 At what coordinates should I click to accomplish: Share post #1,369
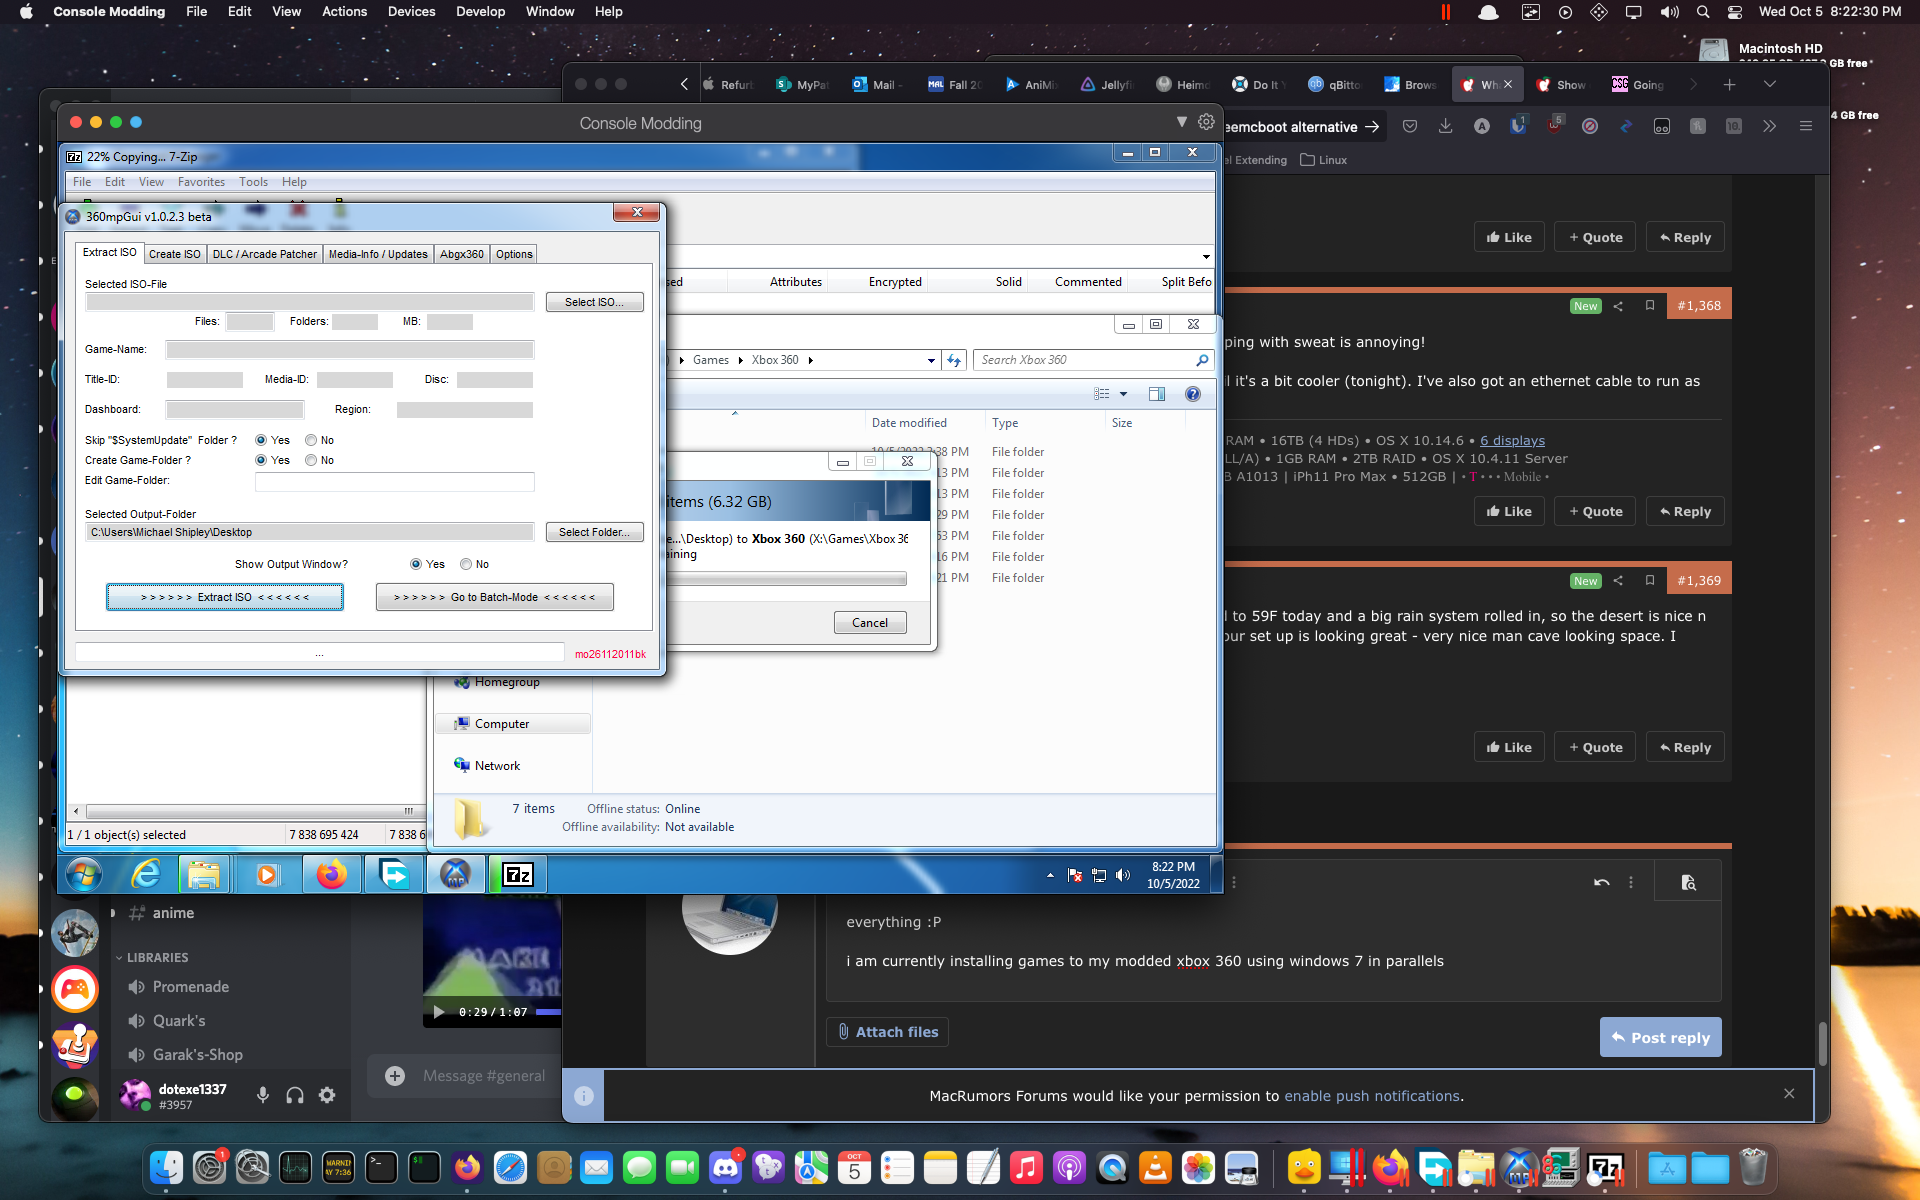pyautogui.click(x=1618, y=580)
